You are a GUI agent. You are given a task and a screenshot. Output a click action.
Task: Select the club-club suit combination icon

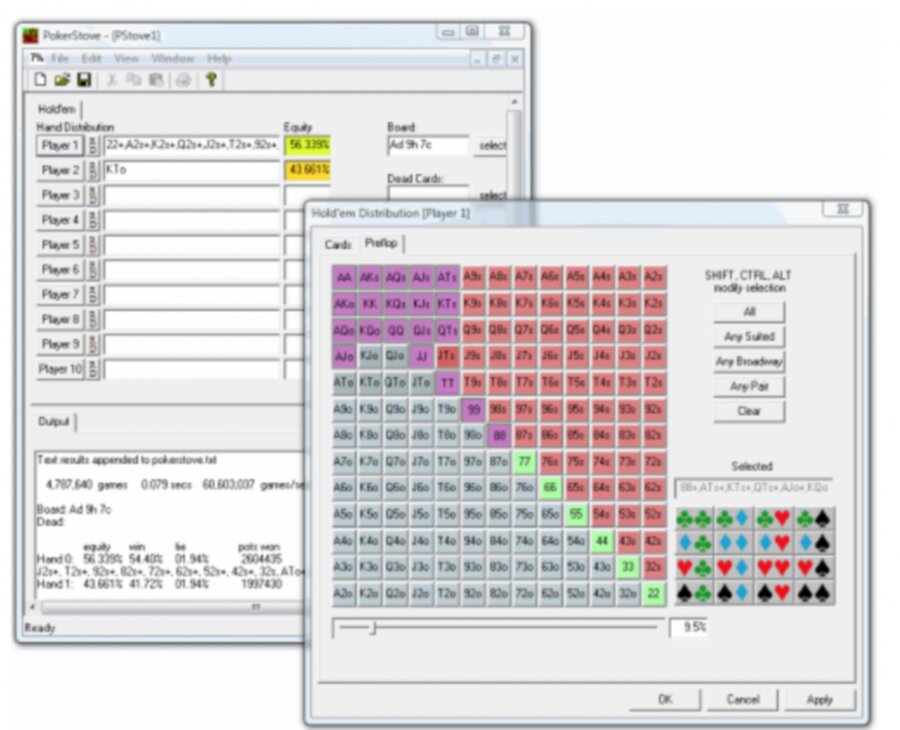[692, 517]
